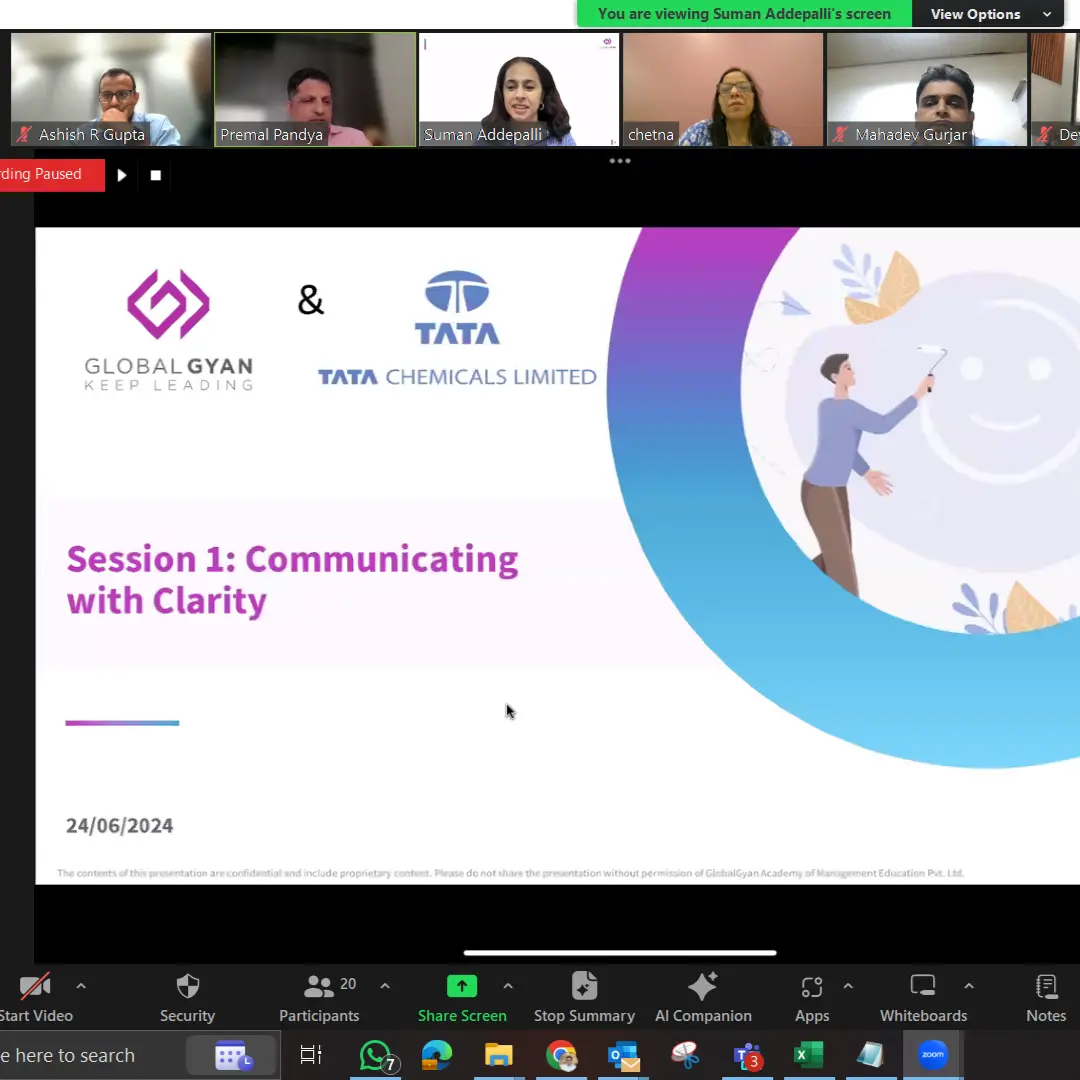This screenshot has height=1080, width=1080.
Task: Click the Stop Summary icon
Action: click(x=584, y=986)
